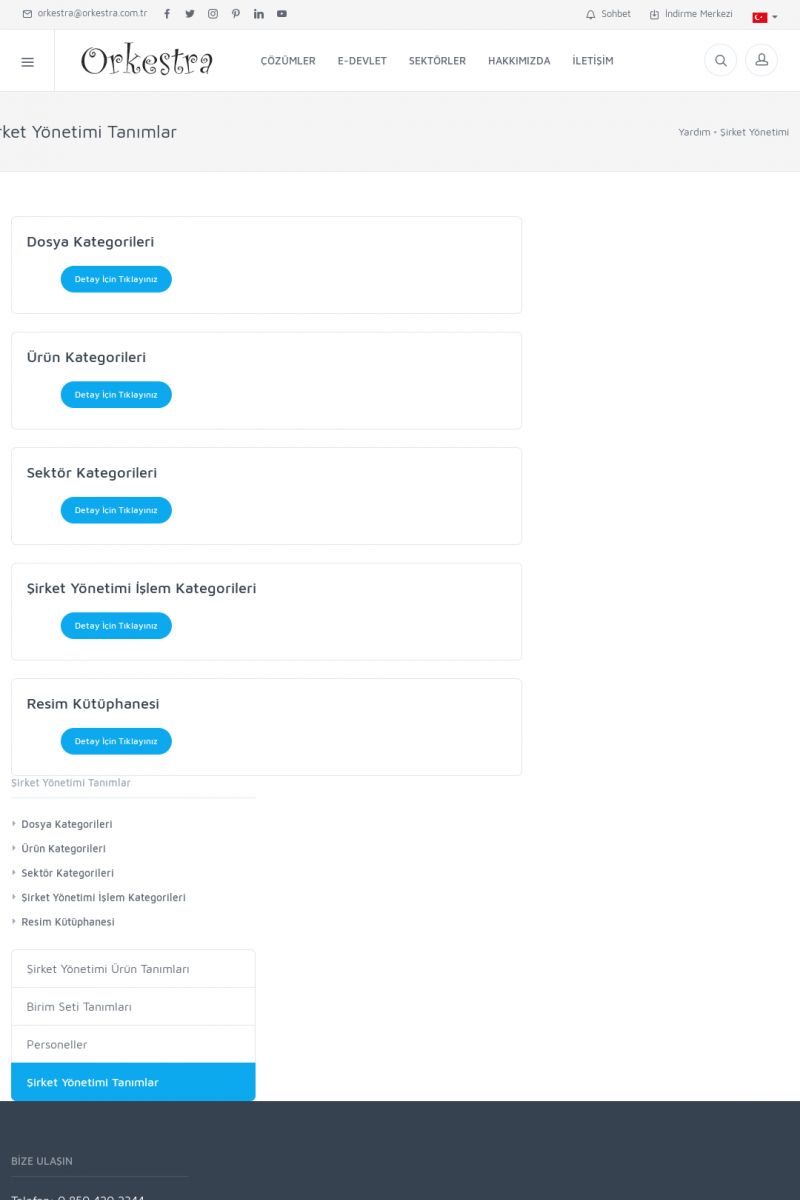The height and width of the screenshot is (1200, 800).
Task: Click the Orkestra logo
Action: click(x=147, y=61)
